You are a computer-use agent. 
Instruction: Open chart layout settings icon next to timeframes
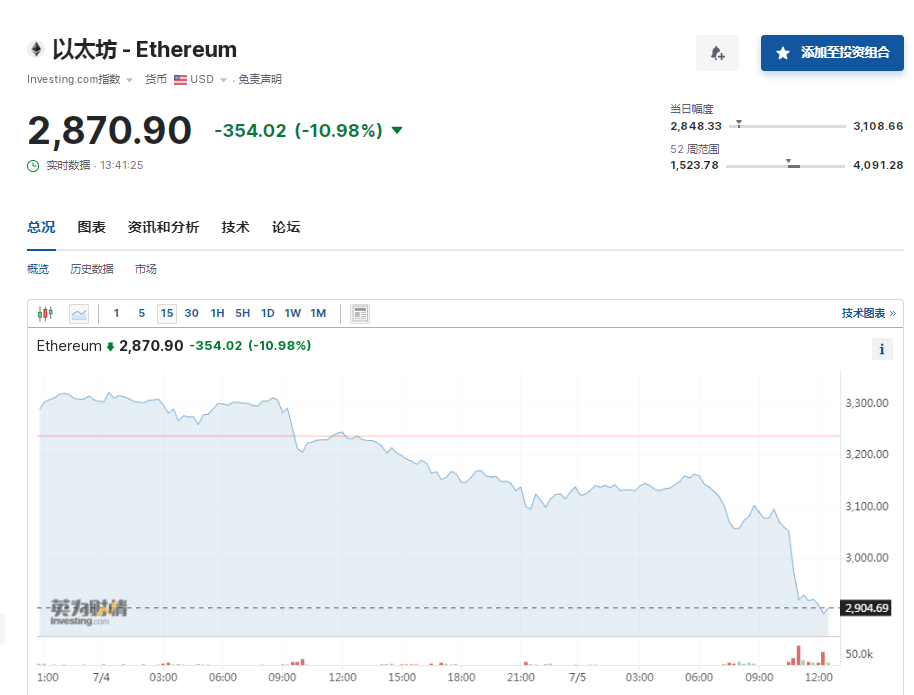point(359,312)
